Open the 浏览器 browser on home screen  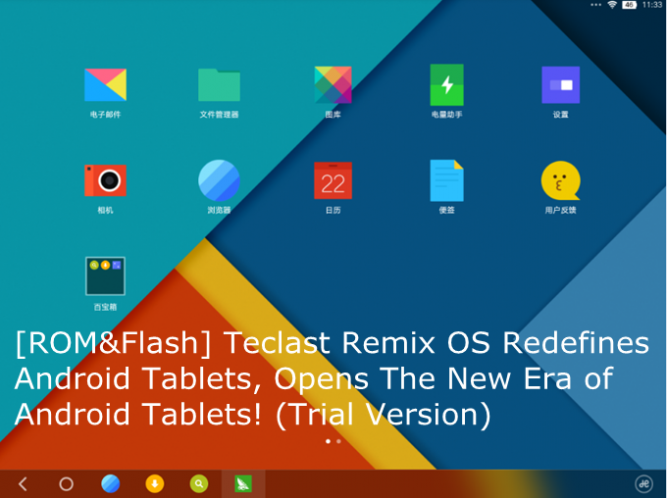[219, 180]
